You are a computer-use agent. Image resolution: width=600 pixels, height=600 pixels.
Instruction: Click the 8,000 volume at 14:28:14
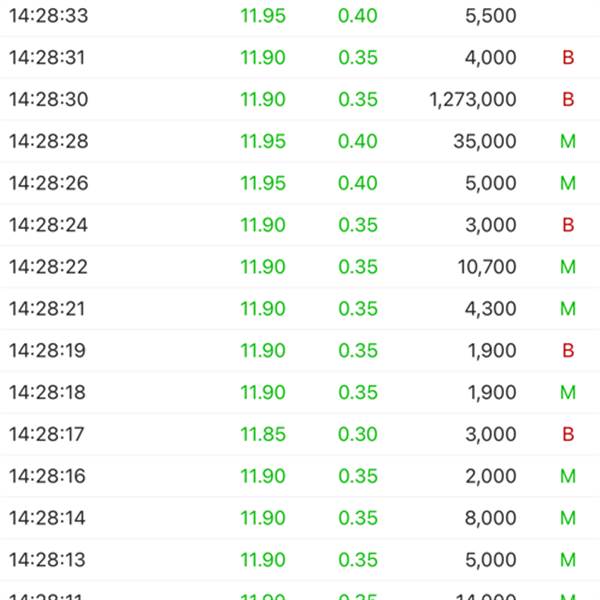(491, 518)
